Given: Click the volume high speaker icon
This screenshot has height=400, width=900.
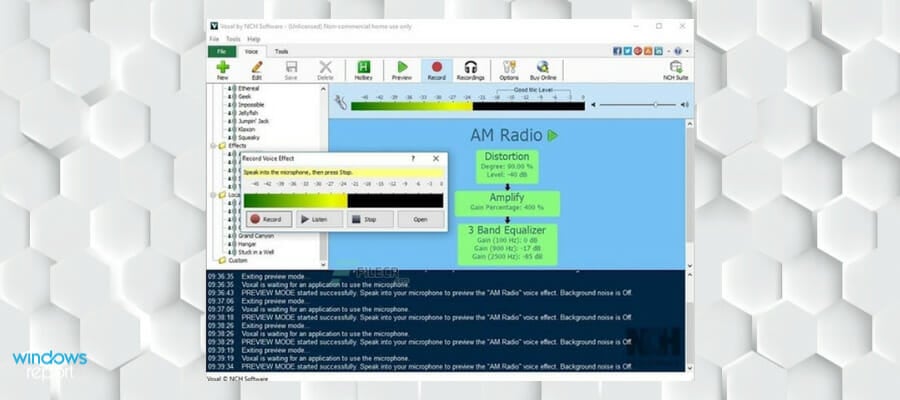Looking at the screenshot, I should [684, 105].
